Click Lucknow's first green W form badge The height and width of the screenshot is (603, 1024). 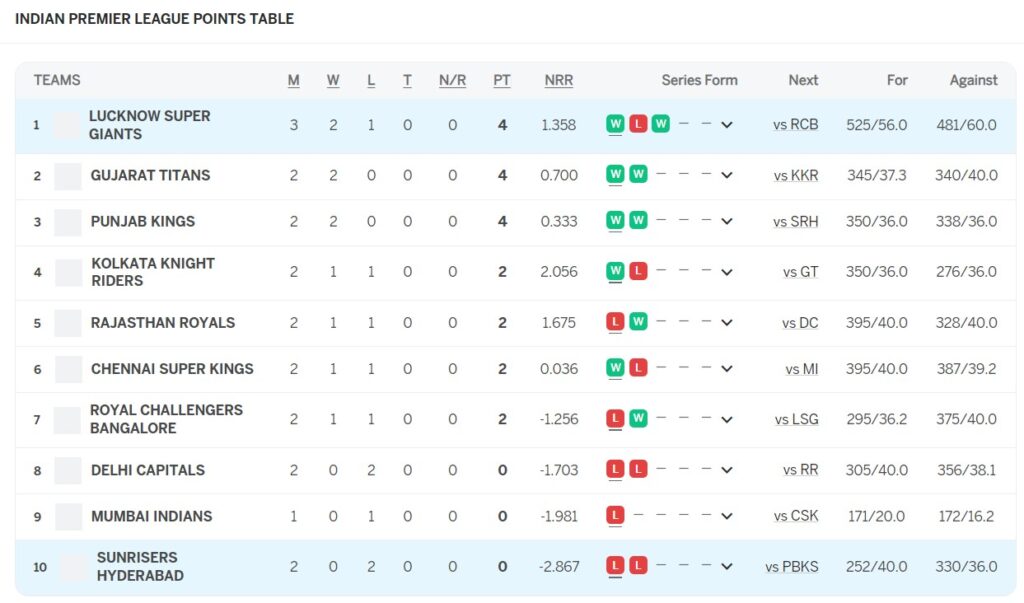point(615,124)
